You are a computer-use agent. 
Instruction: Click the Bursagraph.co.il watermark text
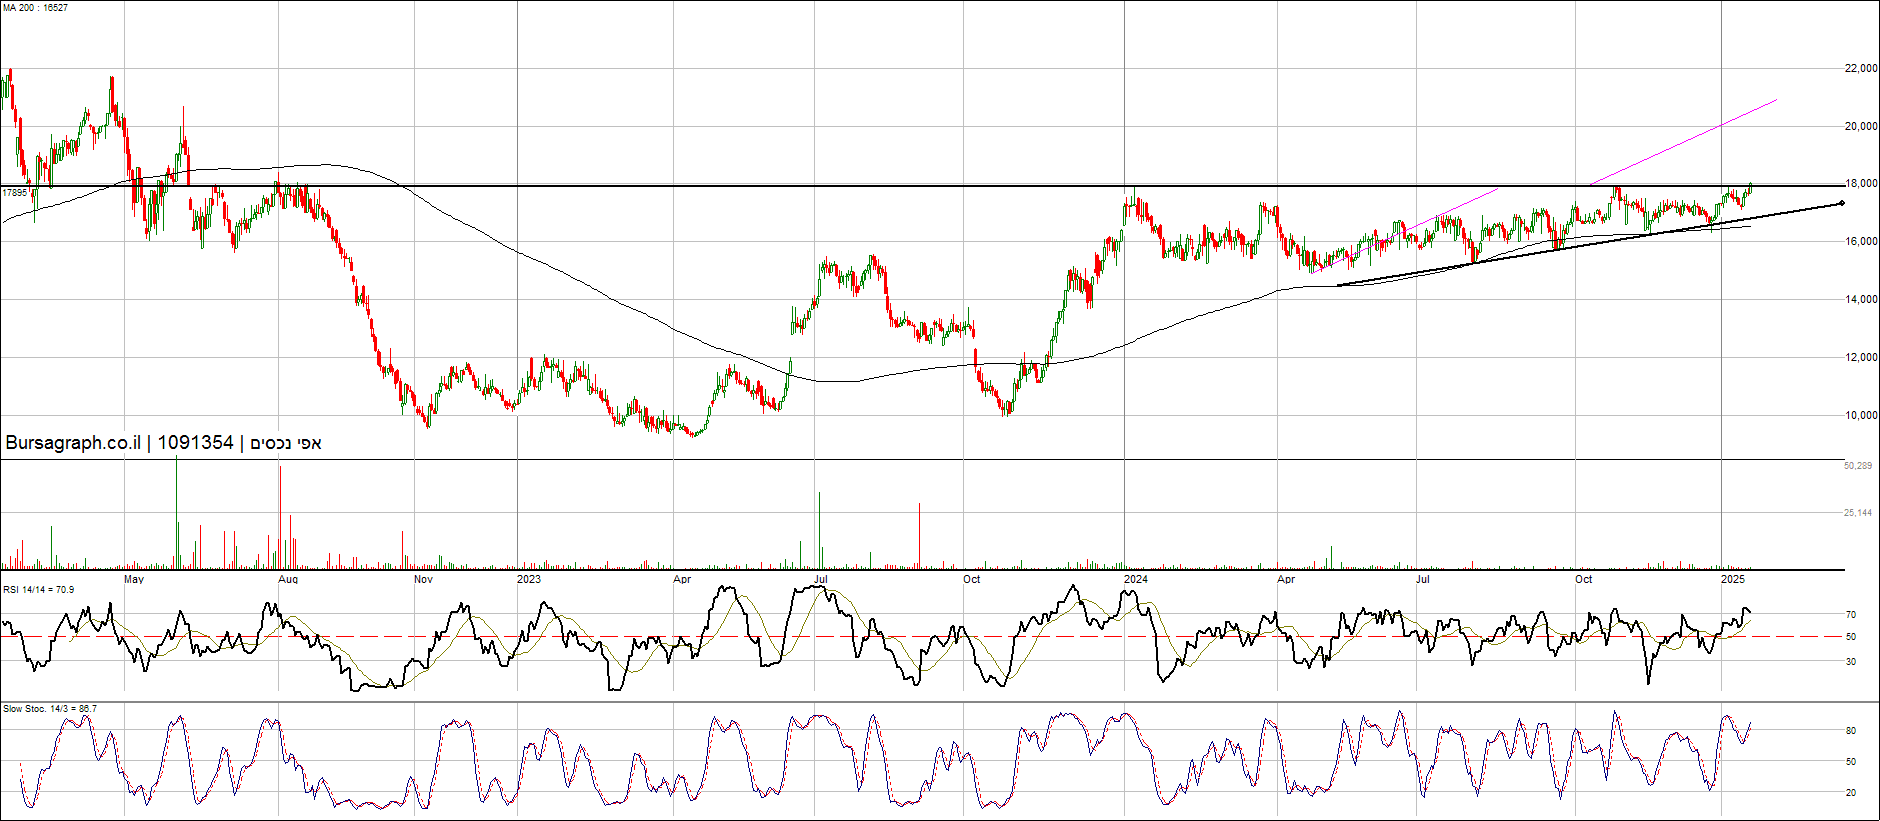coord(72,443)
